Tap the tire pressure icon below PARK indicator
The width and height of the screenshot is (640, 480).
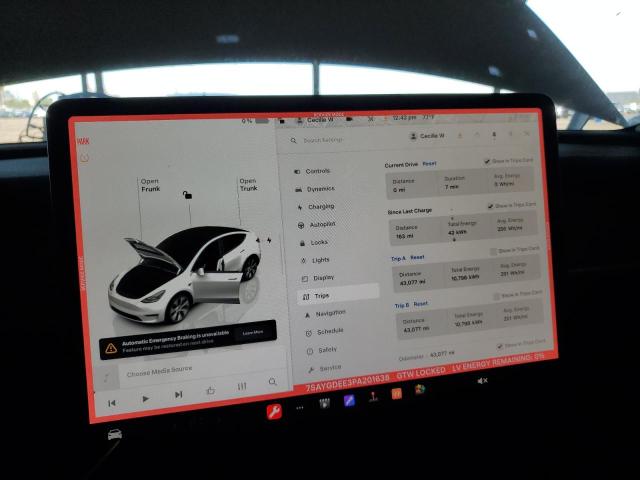[x=84, y=157]
